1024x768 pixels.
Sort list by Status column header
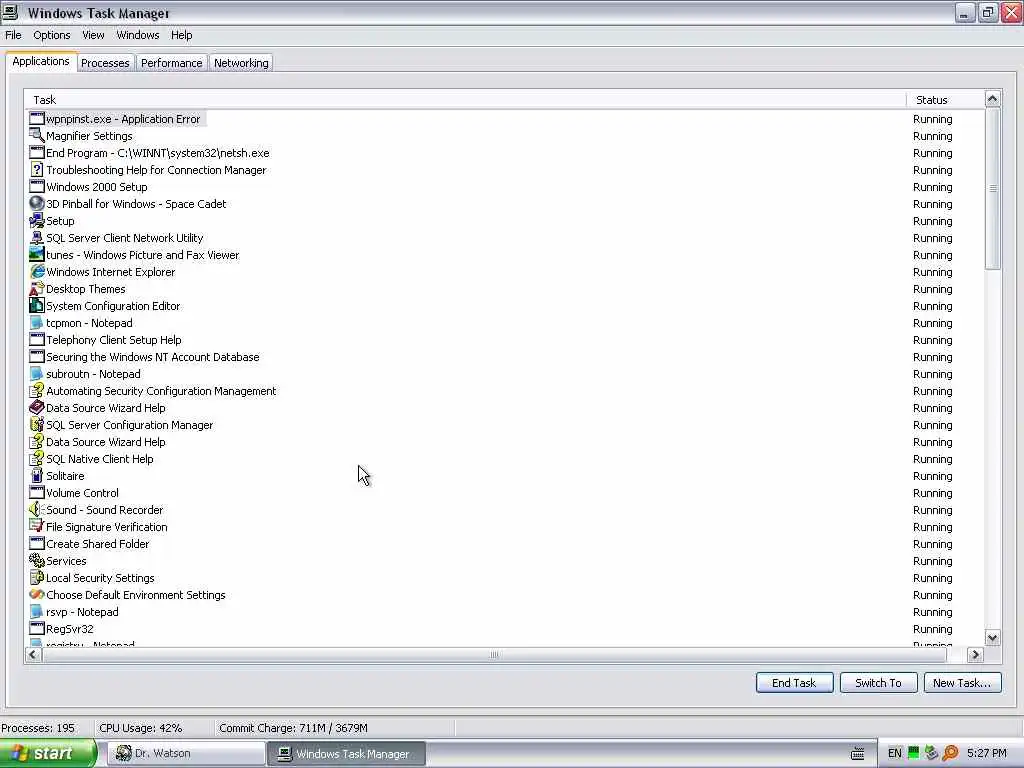[x=945, y=100]
